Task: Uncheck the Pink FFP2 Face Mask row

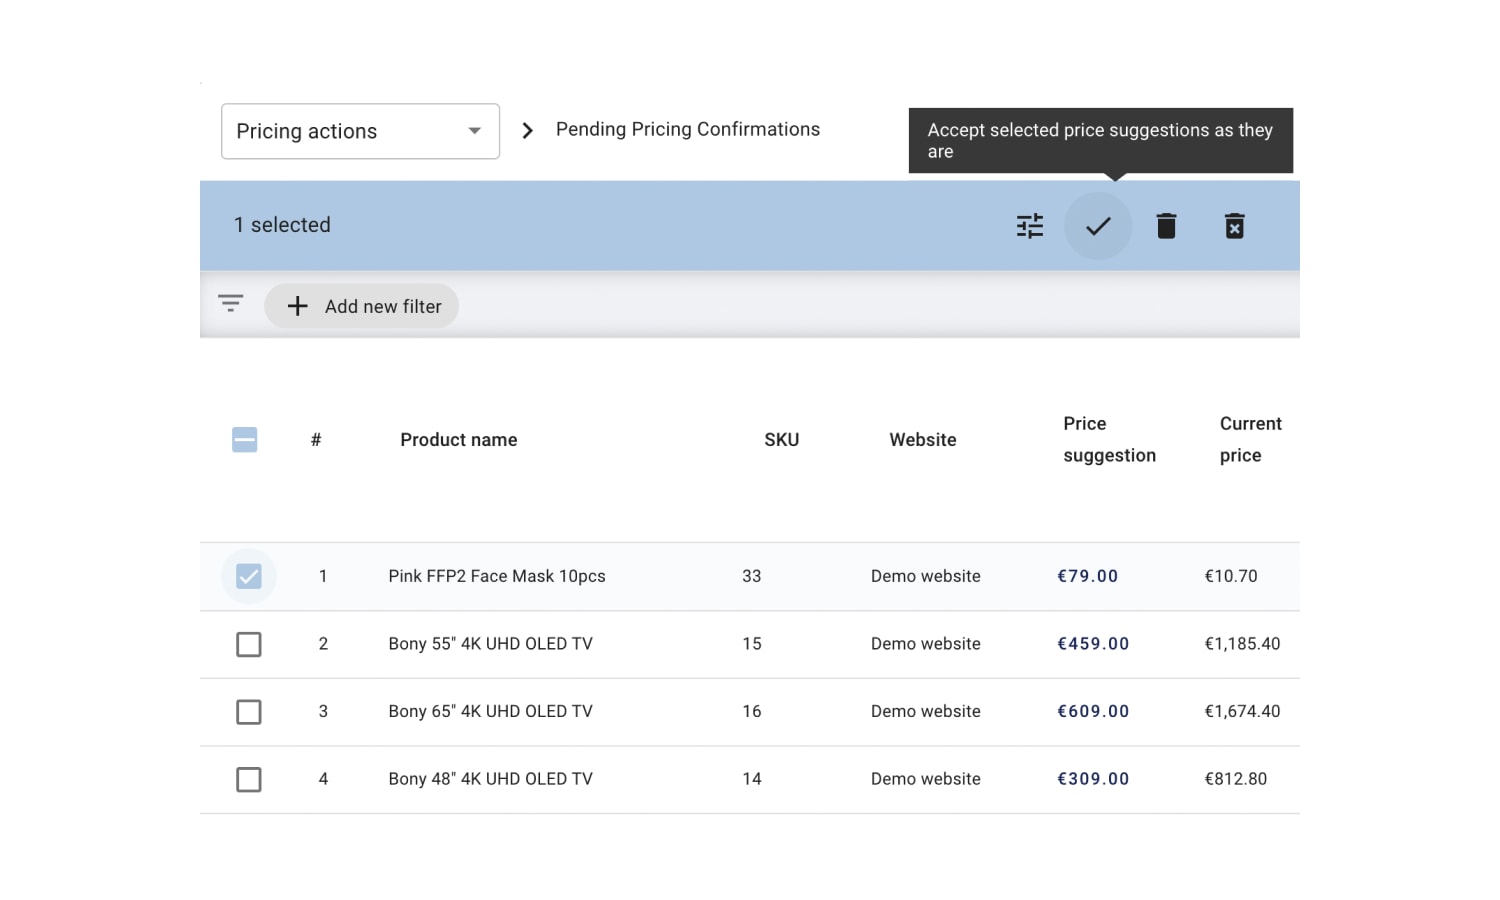Action: pos(249,577)
